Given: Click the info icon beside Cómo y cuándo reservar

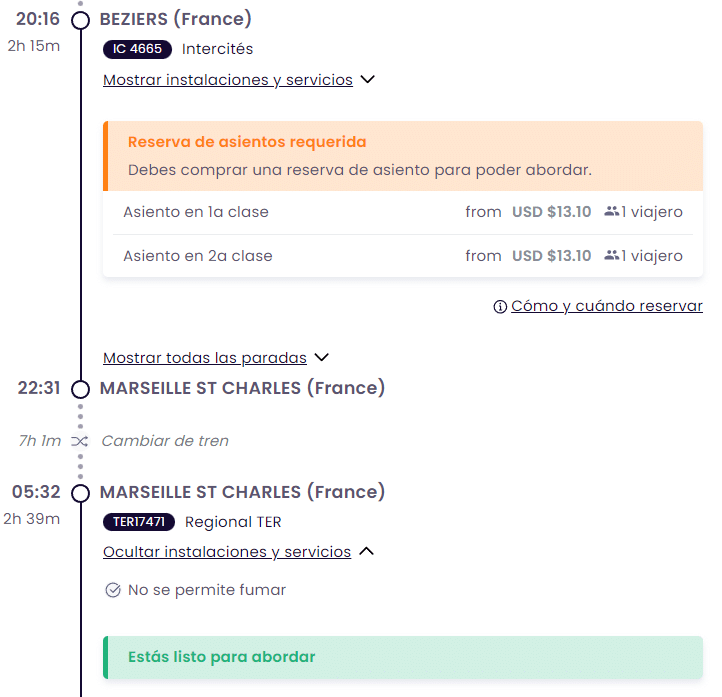Looking at the screenshot, I should point(500,307).
